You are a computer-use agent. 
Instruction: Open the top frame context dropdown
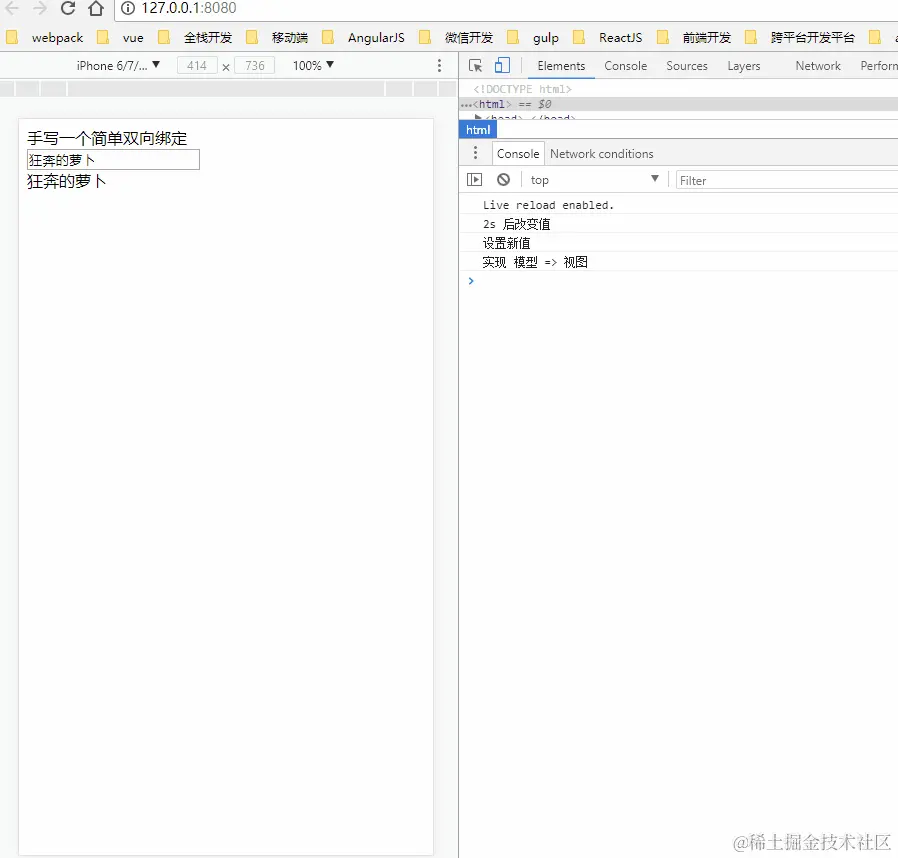(592, 179)
